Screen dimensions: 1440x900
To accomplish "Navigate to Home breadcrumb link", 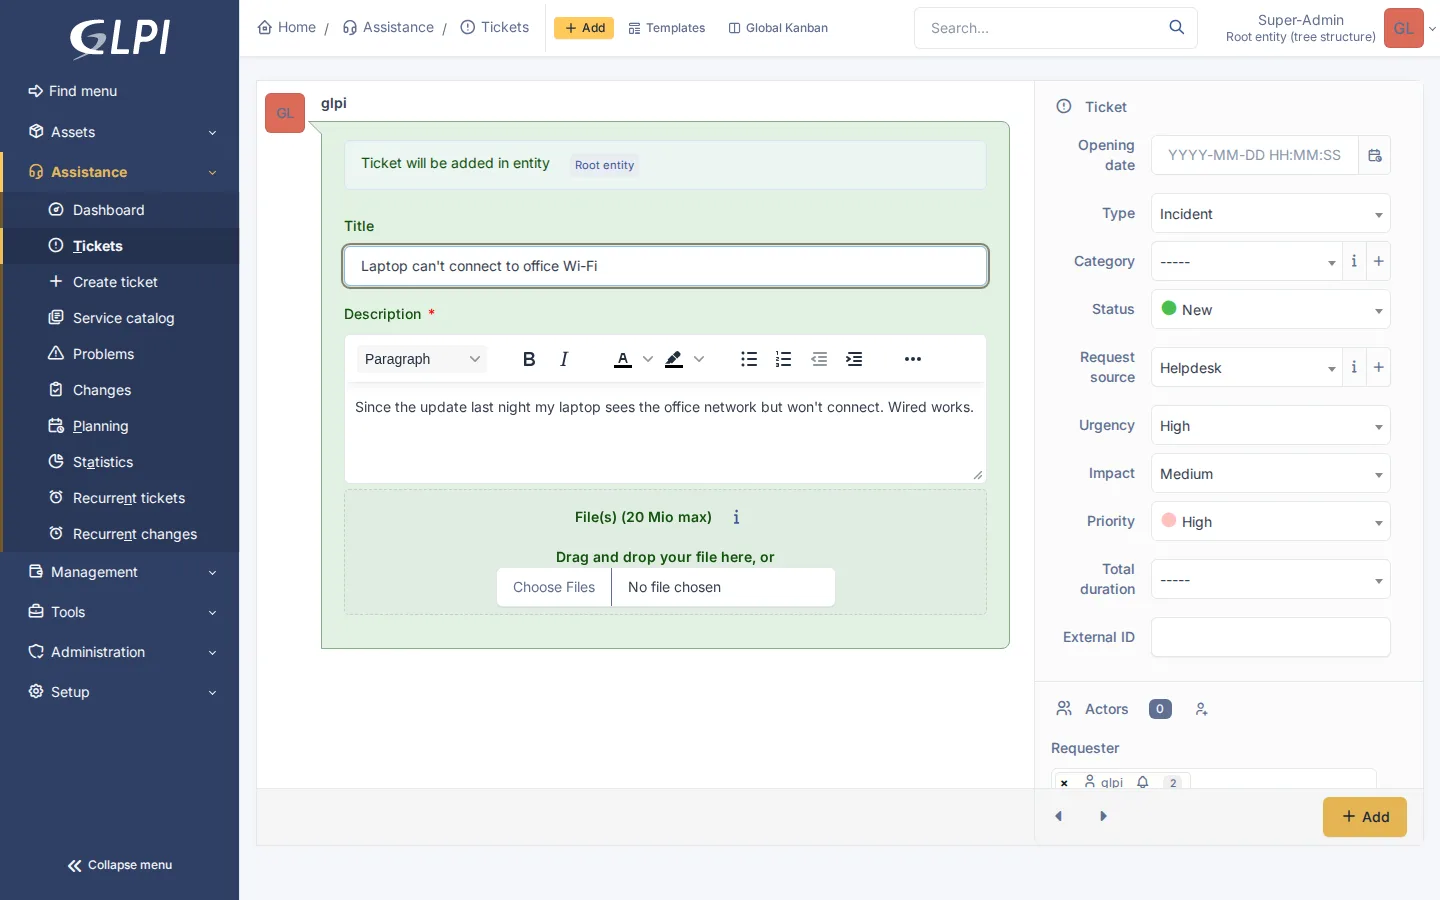I will (287, 27).
